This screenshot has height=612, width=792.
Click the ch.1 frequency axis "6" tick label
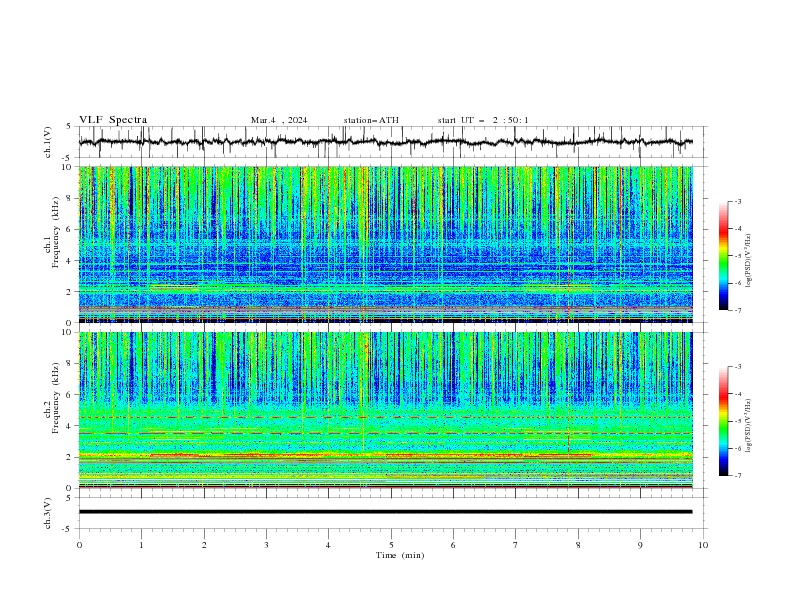coord(71,229)
